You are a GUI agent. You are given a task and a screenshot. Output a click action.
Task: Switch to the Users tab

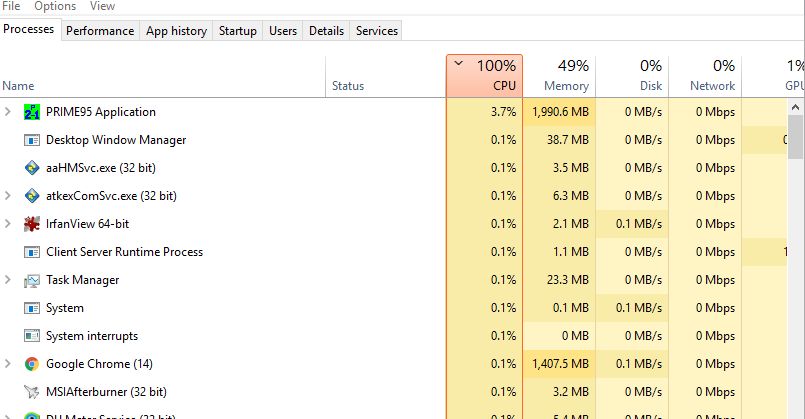point(283,31)
